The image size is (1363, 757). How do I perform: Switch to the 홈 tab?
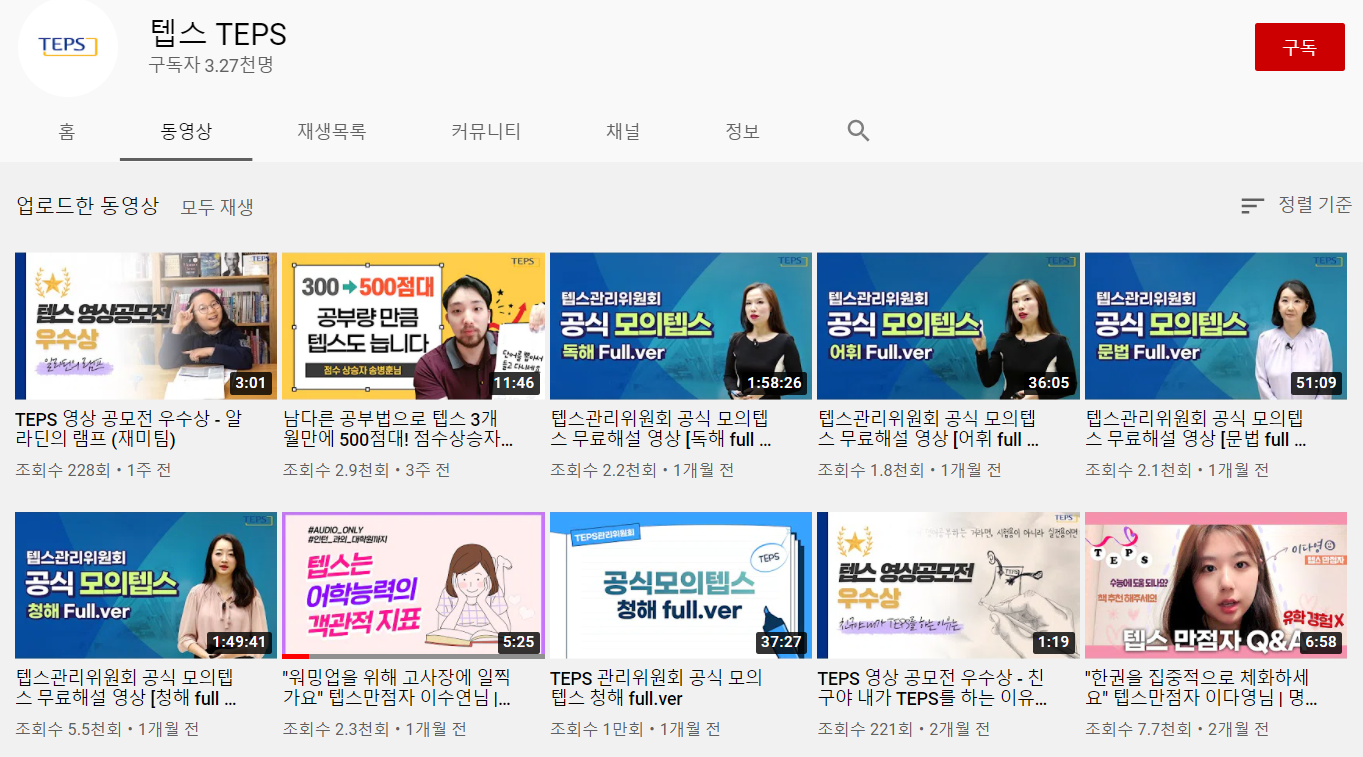(x=67, y=131)
